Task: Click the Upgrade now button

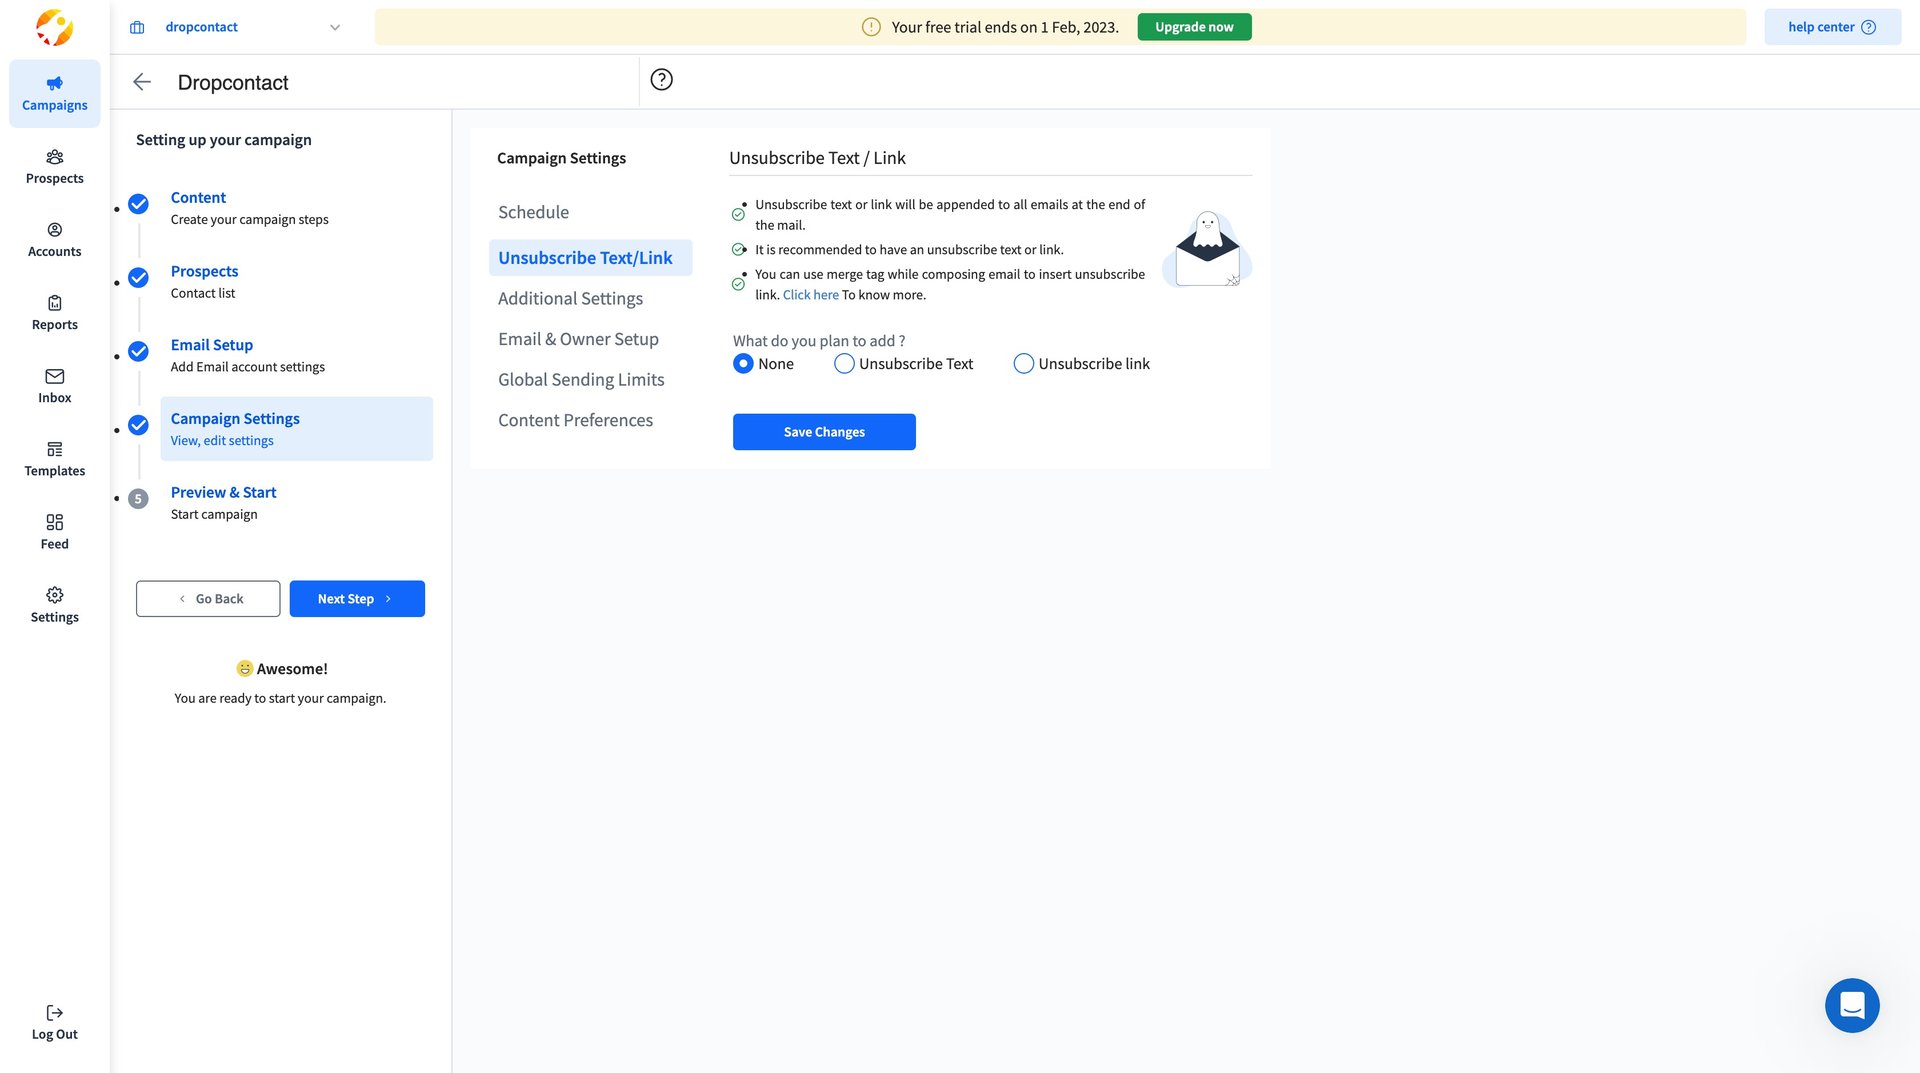Action: click(1194, 27)
